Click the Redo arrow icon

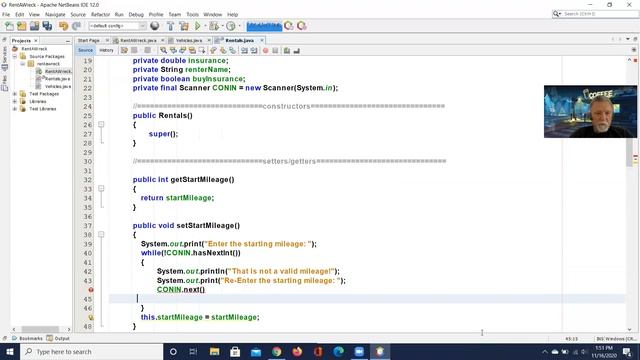[76, 26]
